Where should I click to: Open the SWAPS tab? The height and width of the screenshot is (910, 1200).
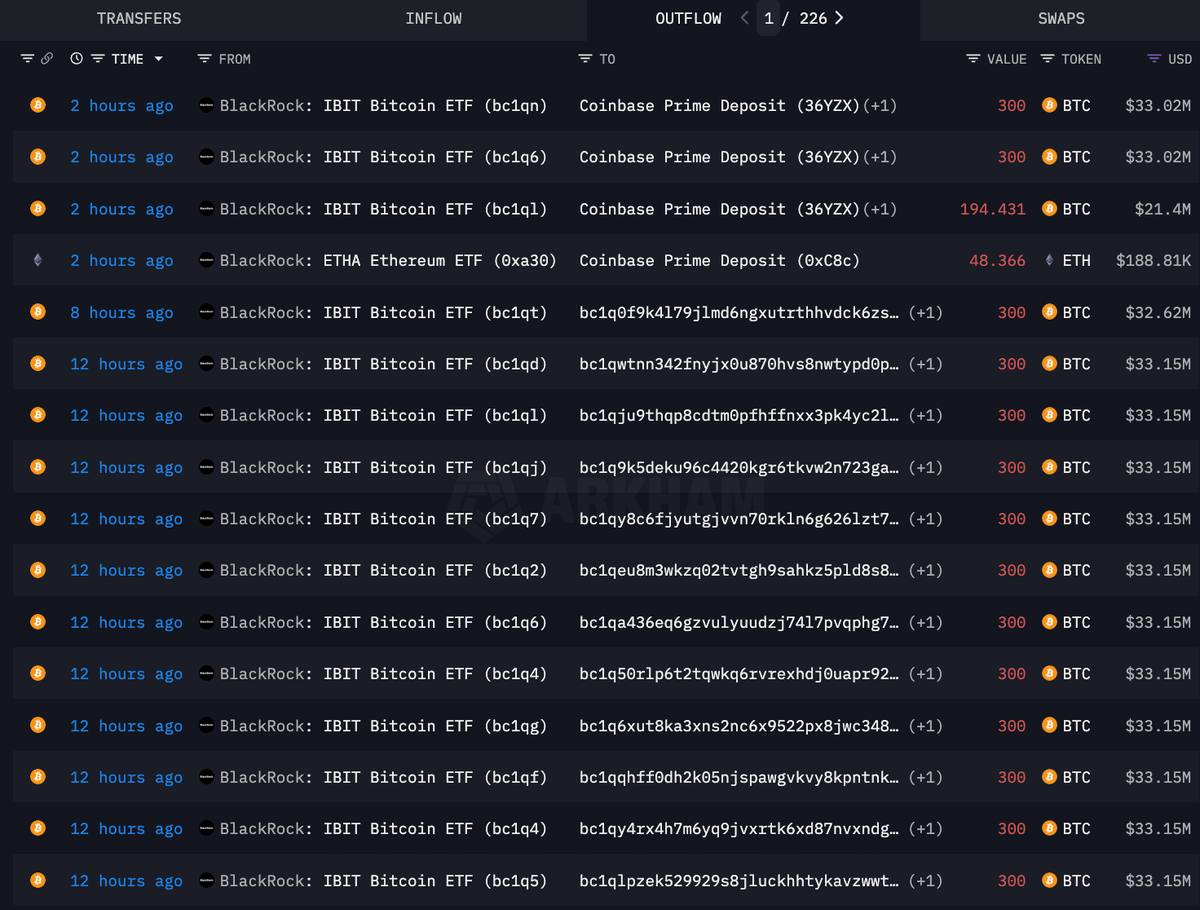click(x=1060, y=18)
